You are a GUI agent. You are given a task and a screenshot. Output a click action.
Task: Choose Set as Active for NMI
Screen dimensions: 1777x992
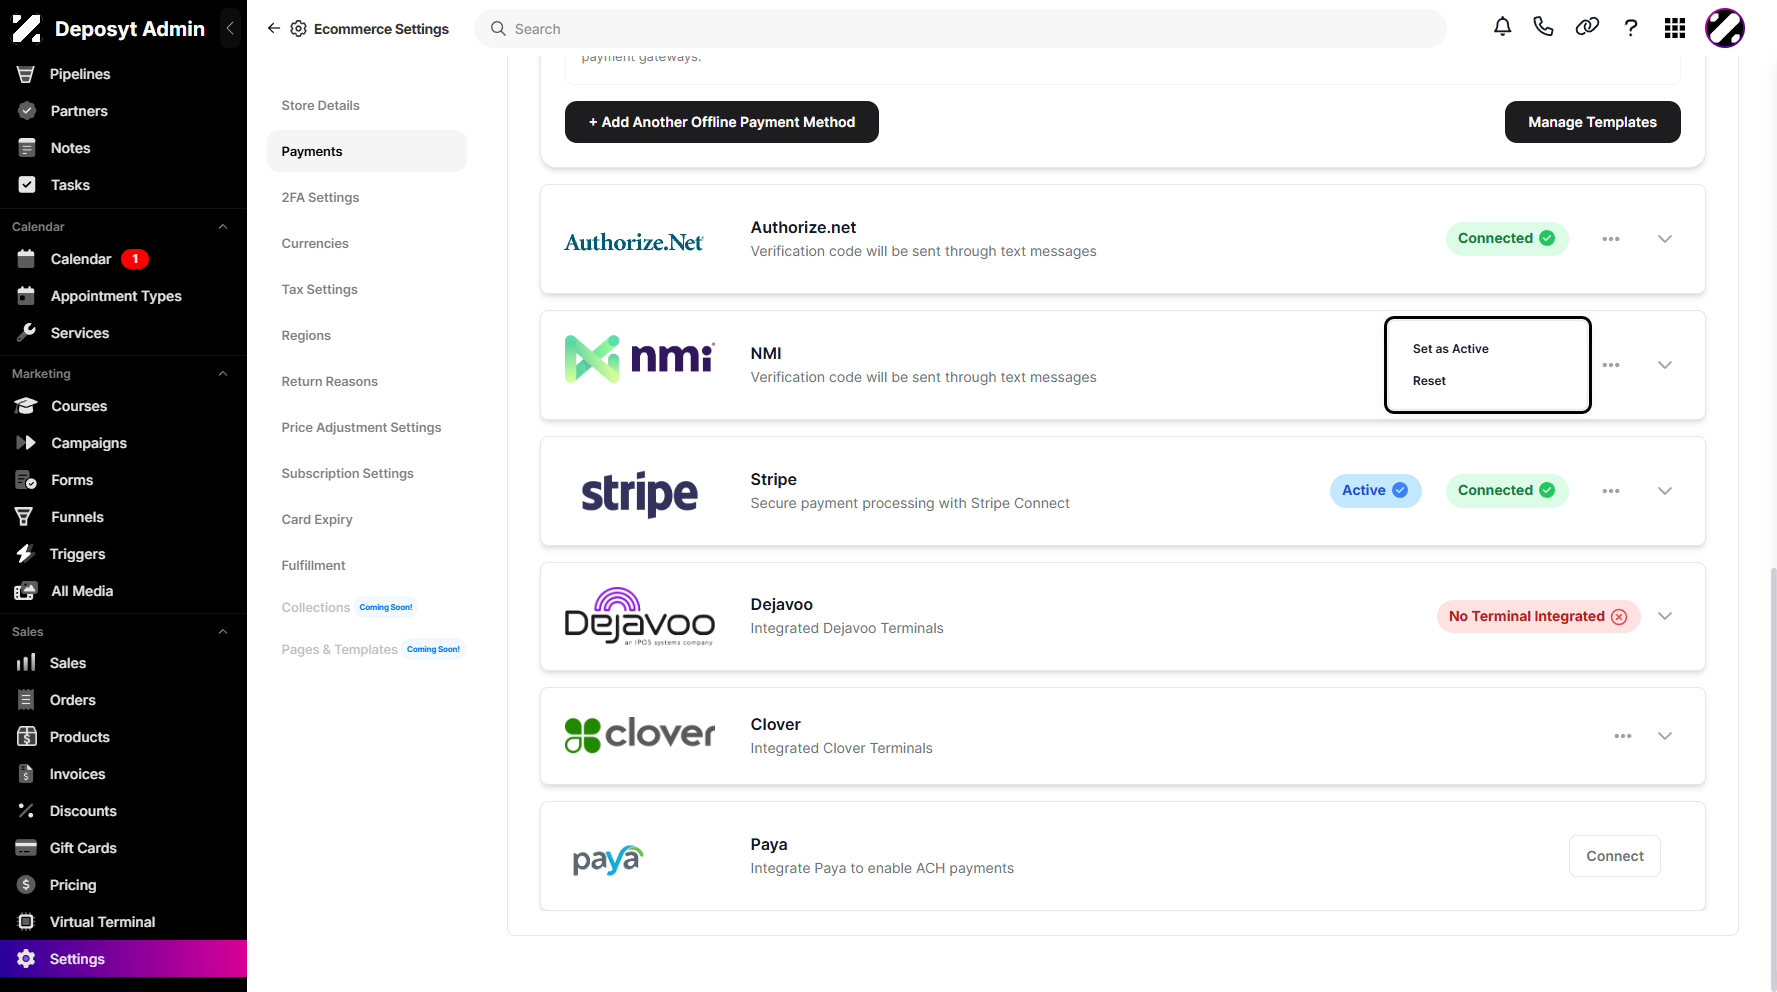click(x=1450, y=349)
